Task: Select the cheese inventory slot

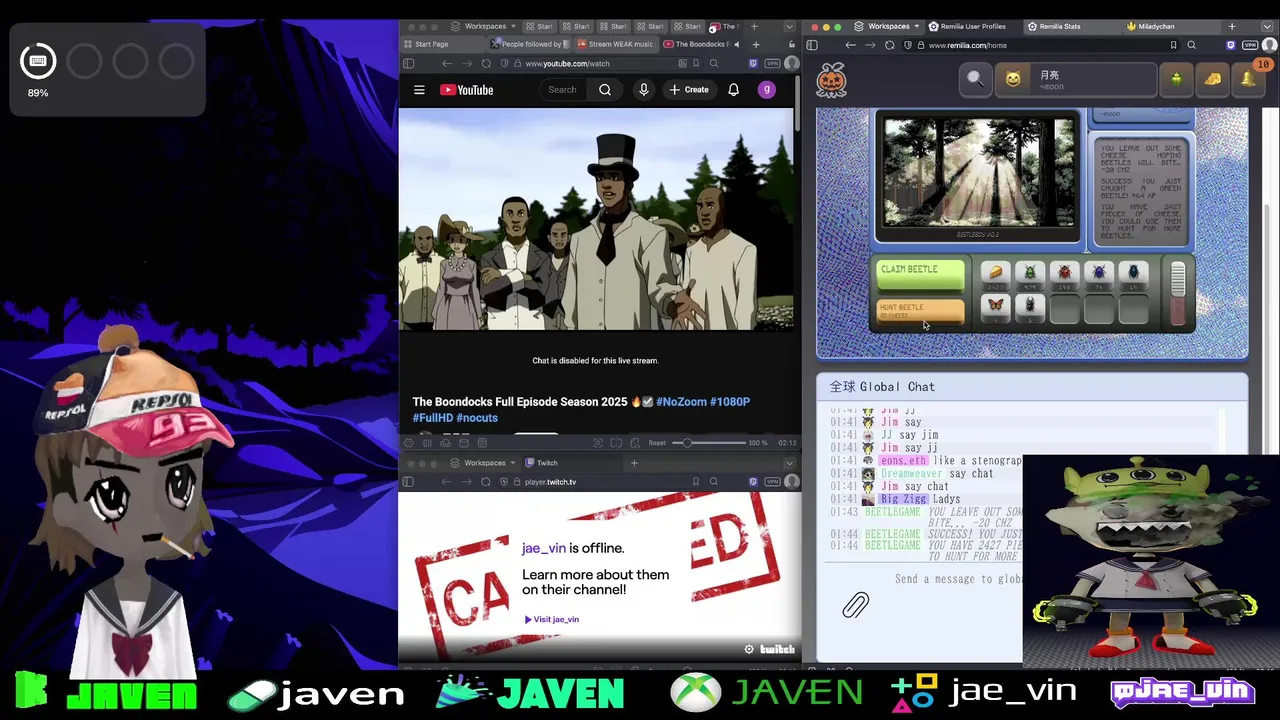Action: 995,275
